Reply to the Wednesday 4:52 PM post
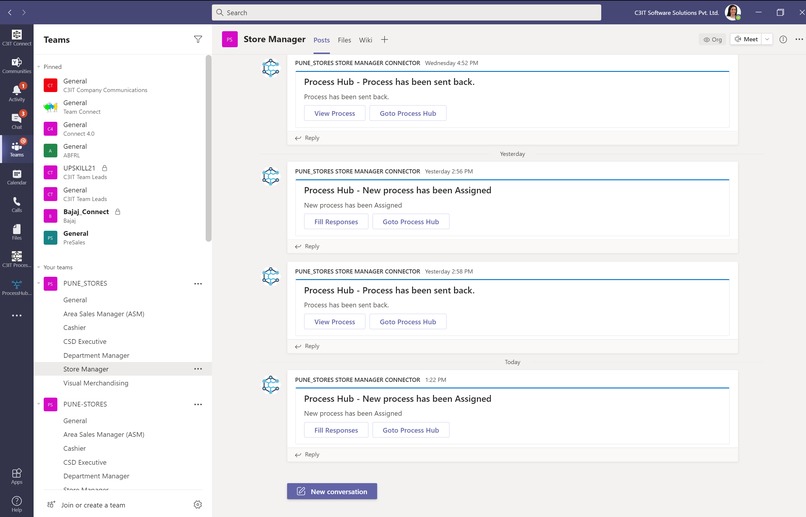This screenshot has width=806, height=517. point(307,138)
